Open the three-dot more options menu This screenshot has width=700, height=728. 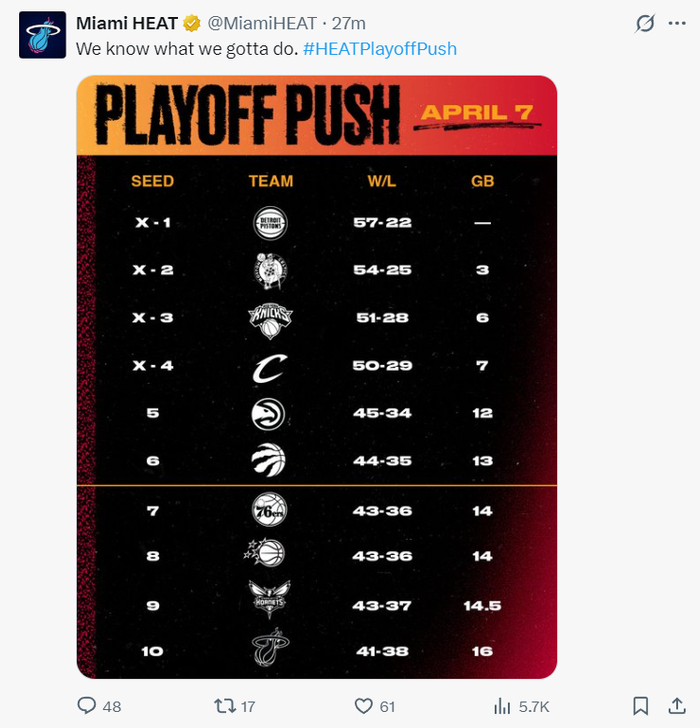tap(678, 23)
